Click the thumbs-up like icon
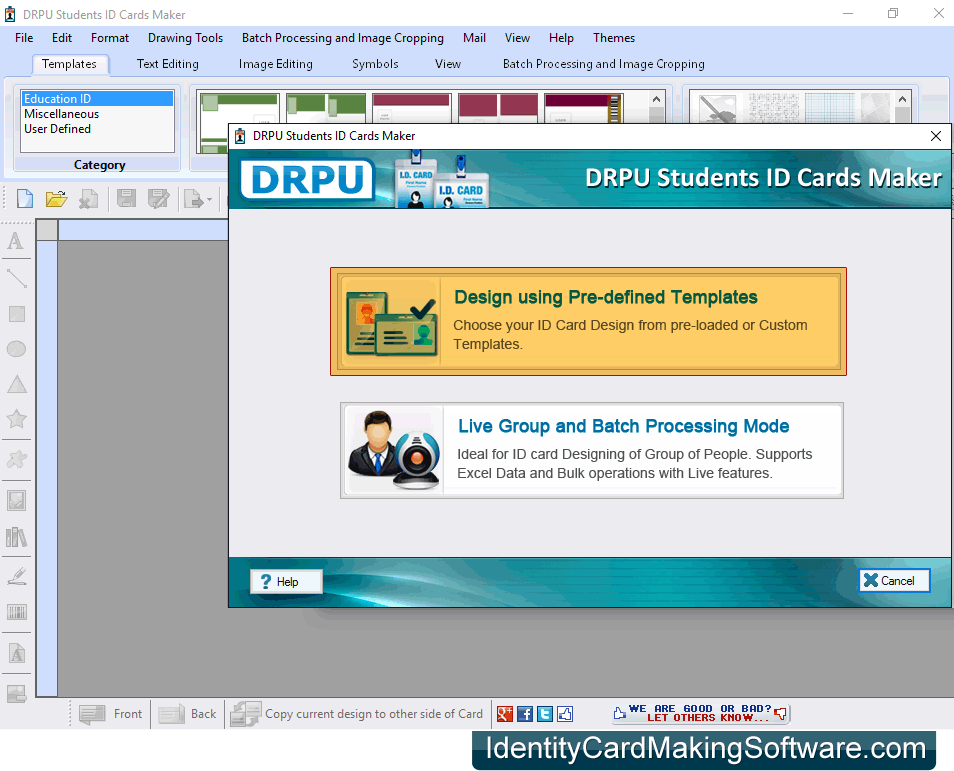The width and height of the screenshot is (954, 771). pos(565,714)
